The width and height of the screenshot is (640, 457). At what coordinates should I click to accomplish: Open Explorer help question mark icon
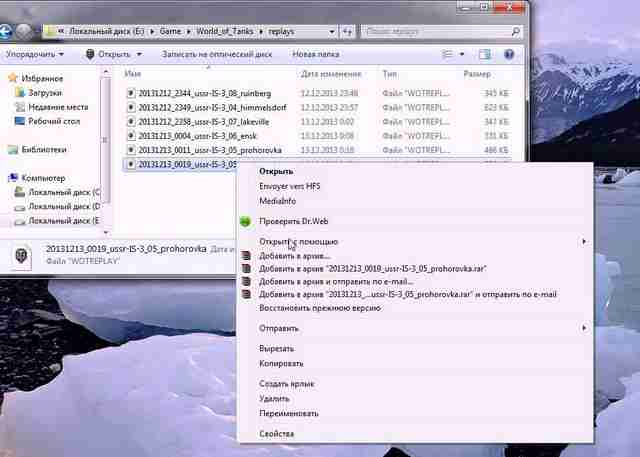coord(509,54)
